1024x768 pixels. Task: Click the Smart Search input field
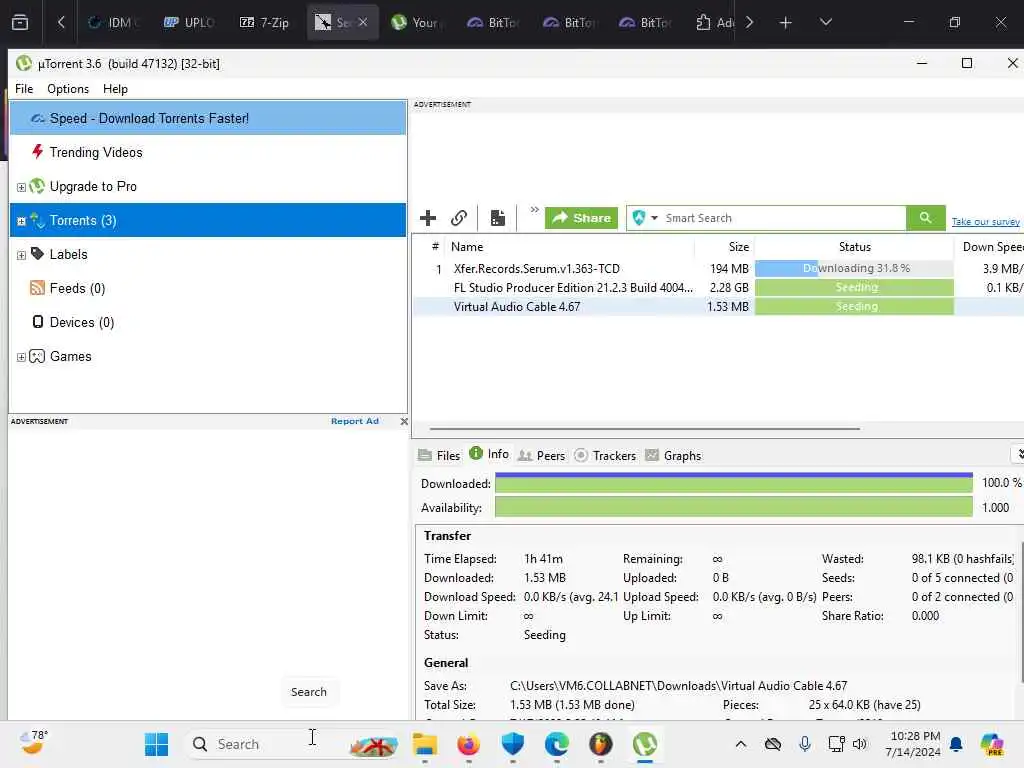(x=784, y=218)
